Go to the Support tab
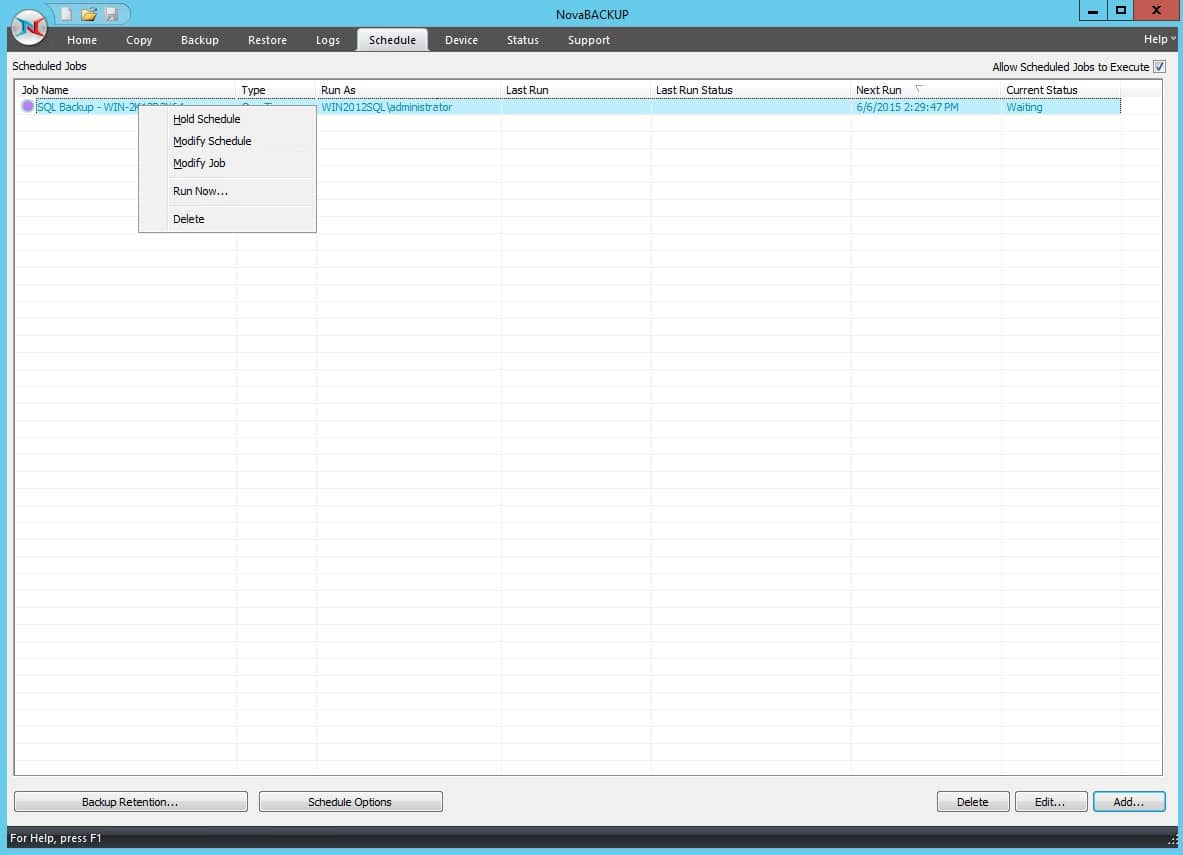 (x=588, y=40)
